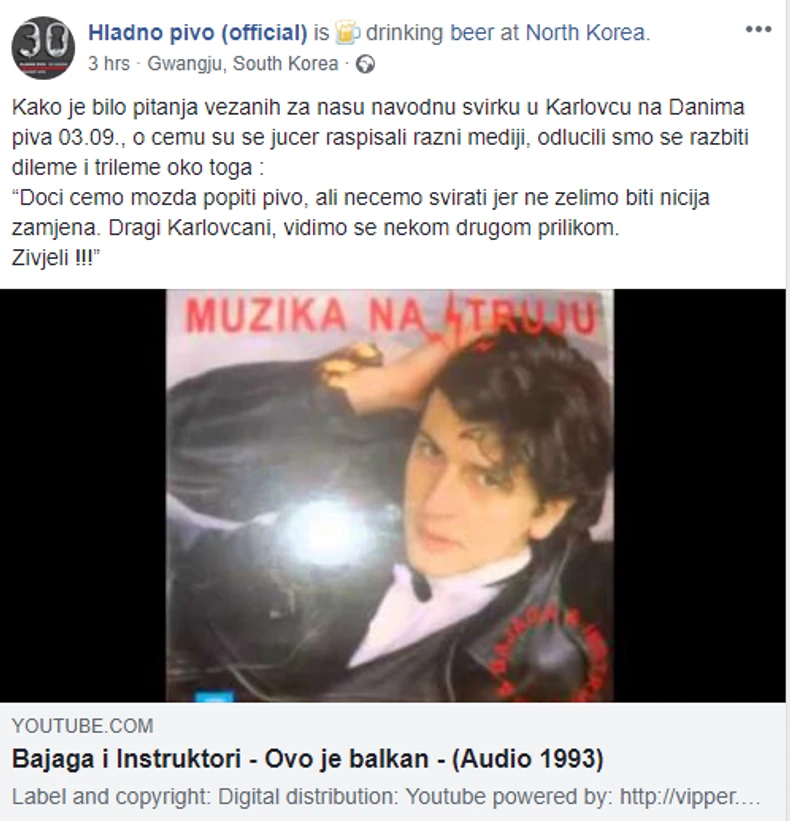
Task: Click the Label and copyright description text
Action: pos(386,796)
